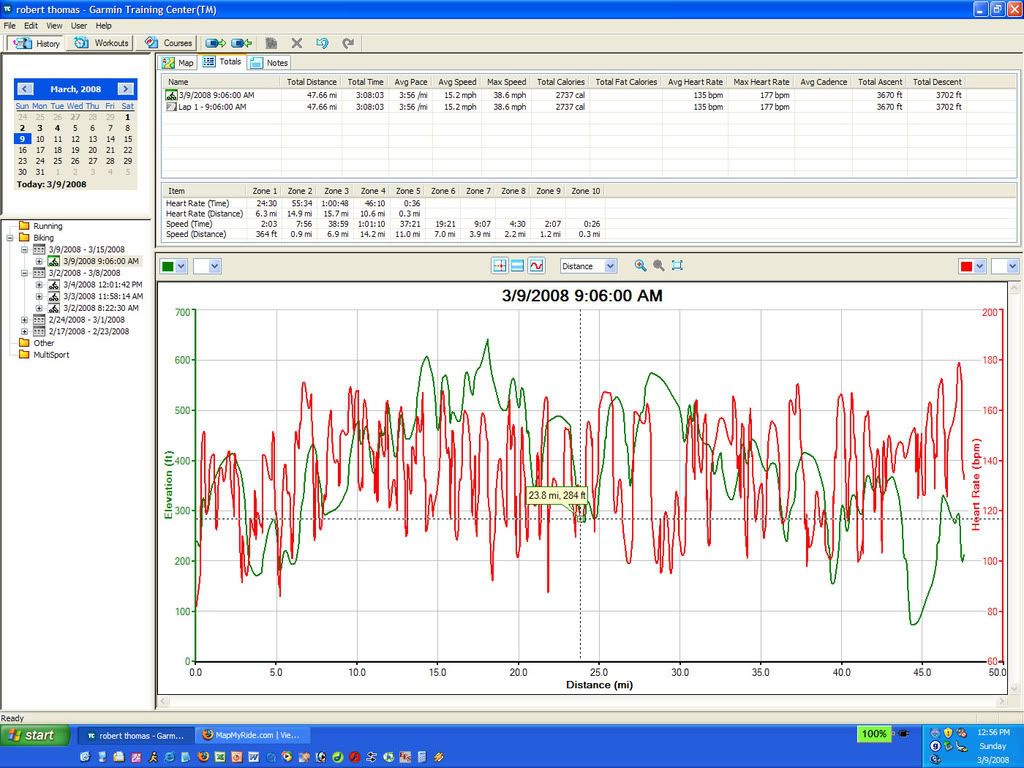The image size is (1024, 768).
Task: Expand the 2/17/2008 - 2/23/2008 week
Action: pyautogui.click(x=24, y=332)
